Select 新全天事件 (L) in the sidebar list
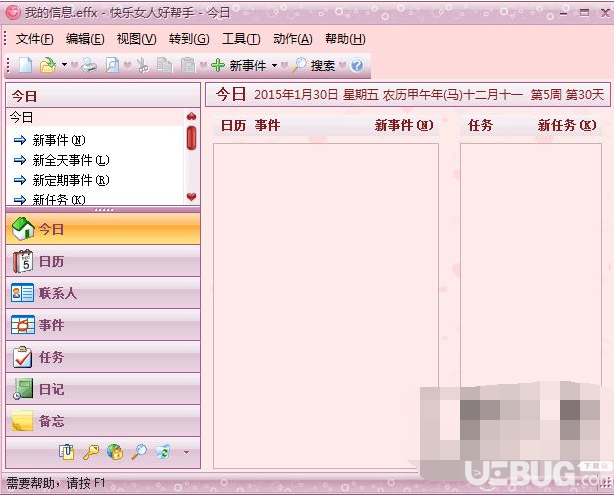Image resolution: width=614 pixels, height=495 pixels. click(71, 160)
